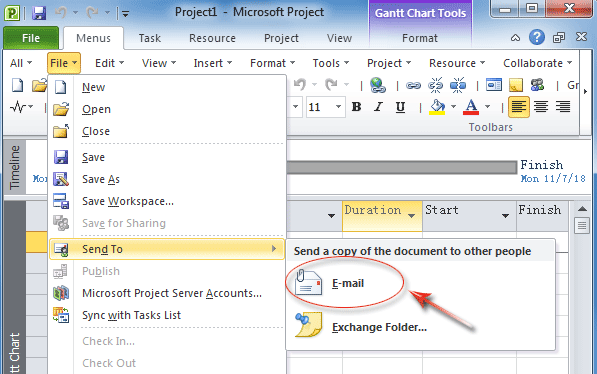
Task: Toggle Italic formatting
Action: (x=378, y=107)
